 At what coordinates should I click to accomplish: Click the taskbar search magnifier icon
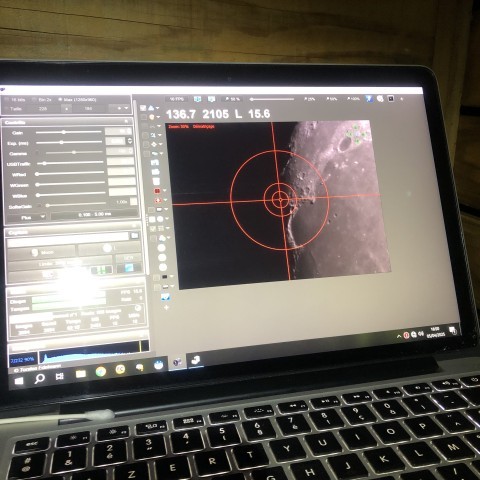point(40,379)
